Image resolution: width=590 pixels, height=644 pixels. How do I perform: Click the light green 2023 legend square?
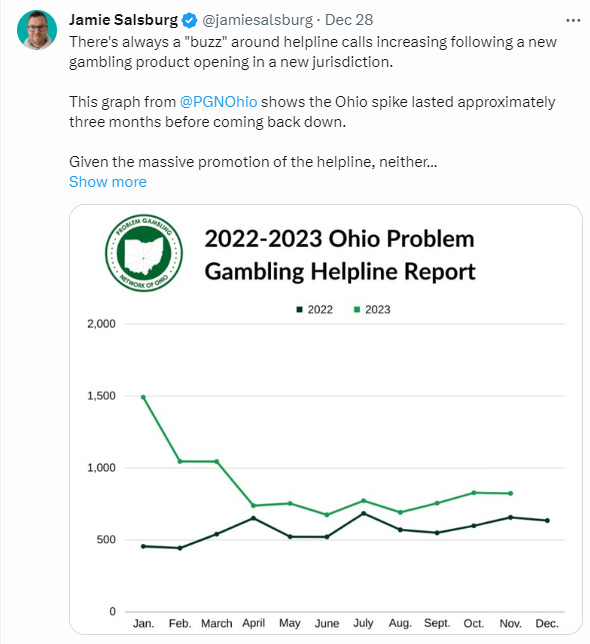[357, 309]
